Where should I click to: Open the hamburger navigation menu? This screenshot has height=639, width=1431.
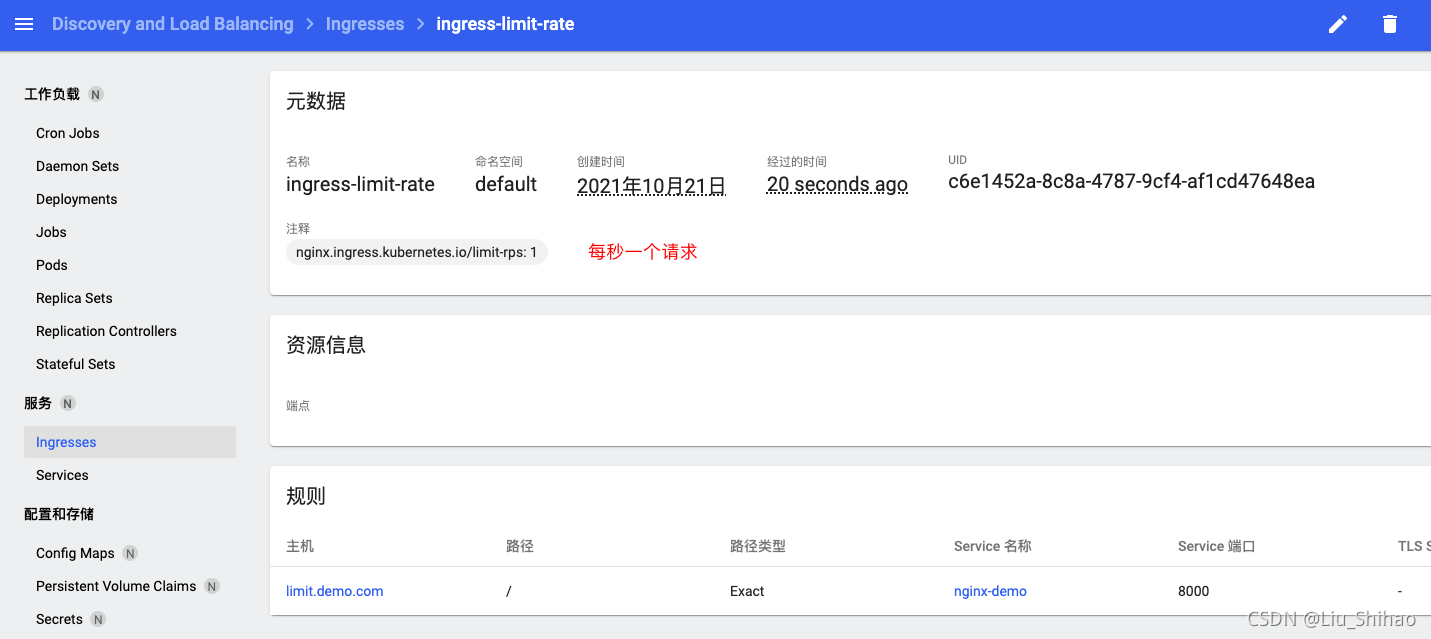click(x=25, y=24)
